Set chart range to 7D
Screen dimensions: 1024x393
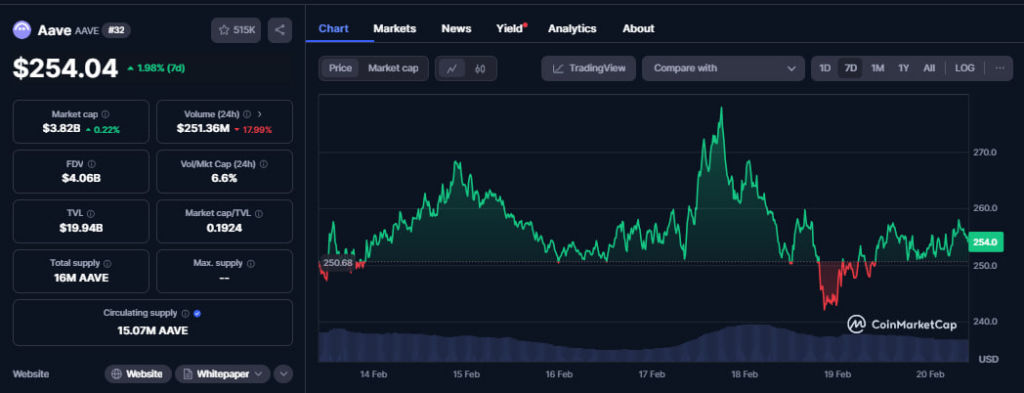(x=850, y=68)
